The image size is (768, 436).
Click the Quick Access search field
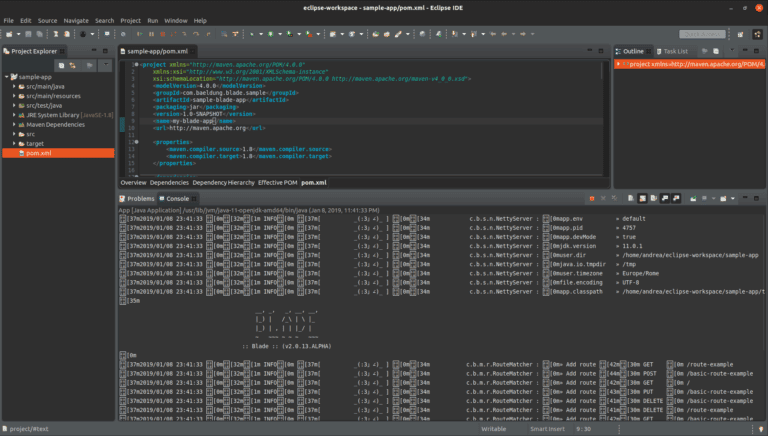700,34
